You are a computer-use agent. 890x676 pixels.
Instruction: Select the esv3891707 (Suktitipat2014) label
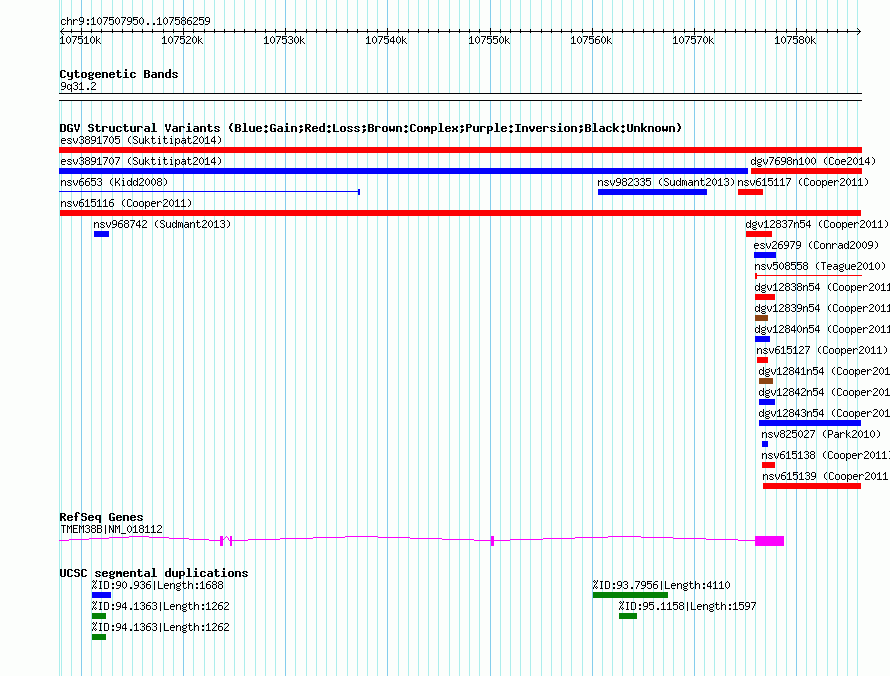(141, 161)
